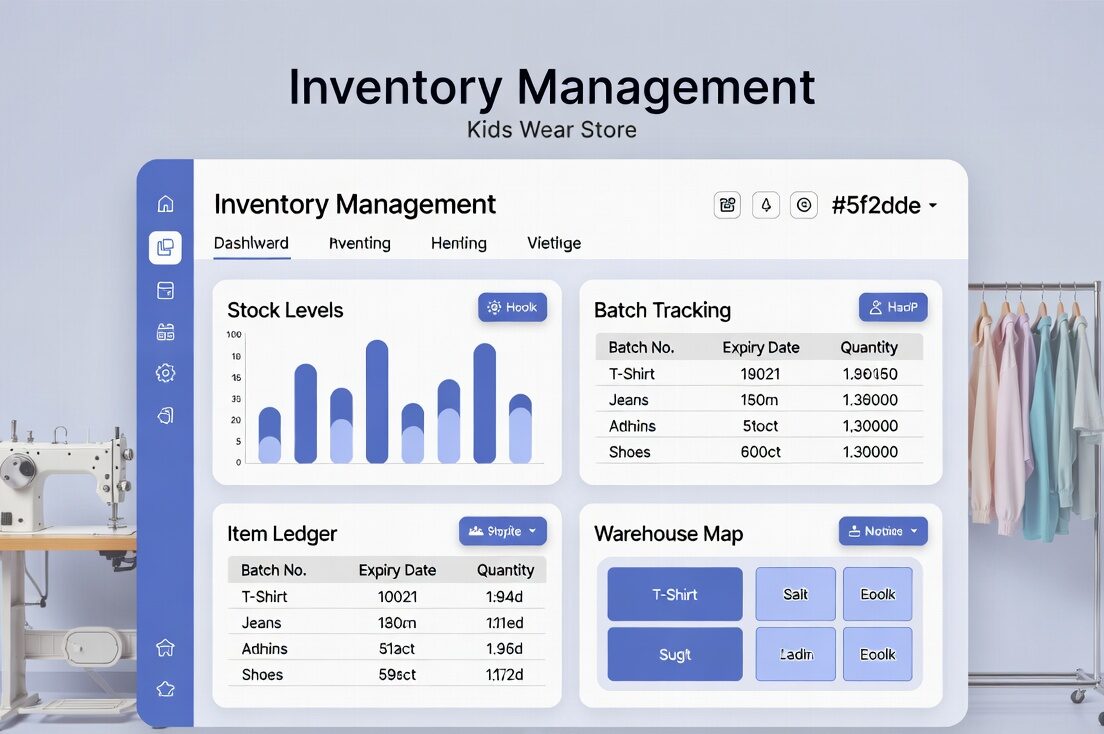The image size is (1104, 734).
Task: Click the bottom-most pentagon sidebar icon
Action: (166, 689)
